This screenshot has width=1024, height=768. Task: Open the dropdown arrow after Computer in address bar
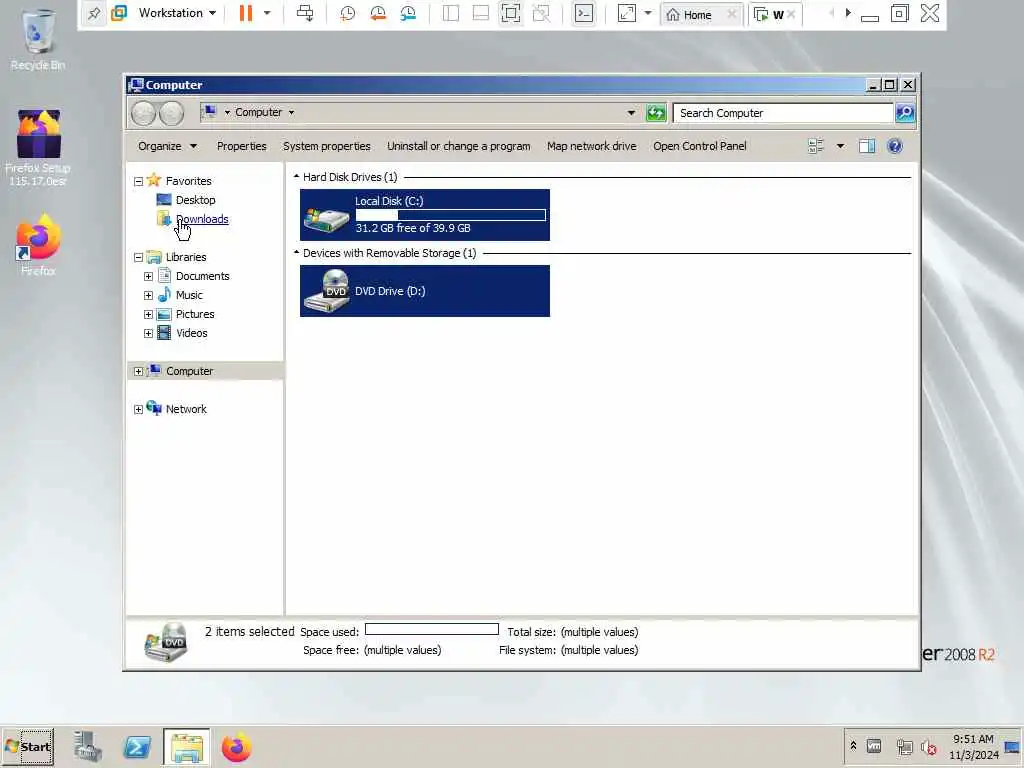[291, 112]
